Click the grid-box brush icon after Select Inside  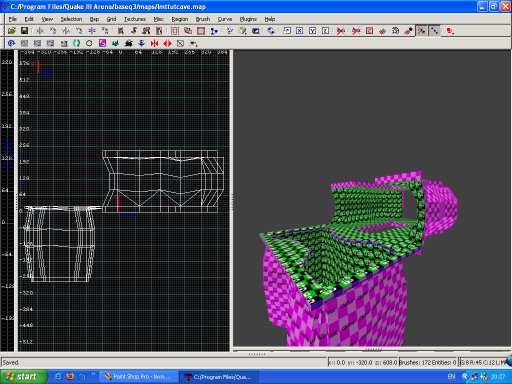tap(175, 31)
